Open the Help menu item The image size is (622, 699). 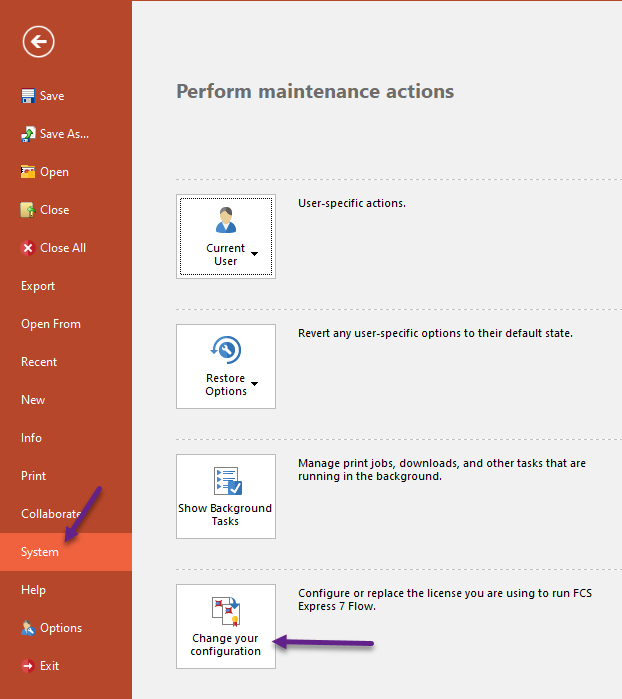coord(34,590)
